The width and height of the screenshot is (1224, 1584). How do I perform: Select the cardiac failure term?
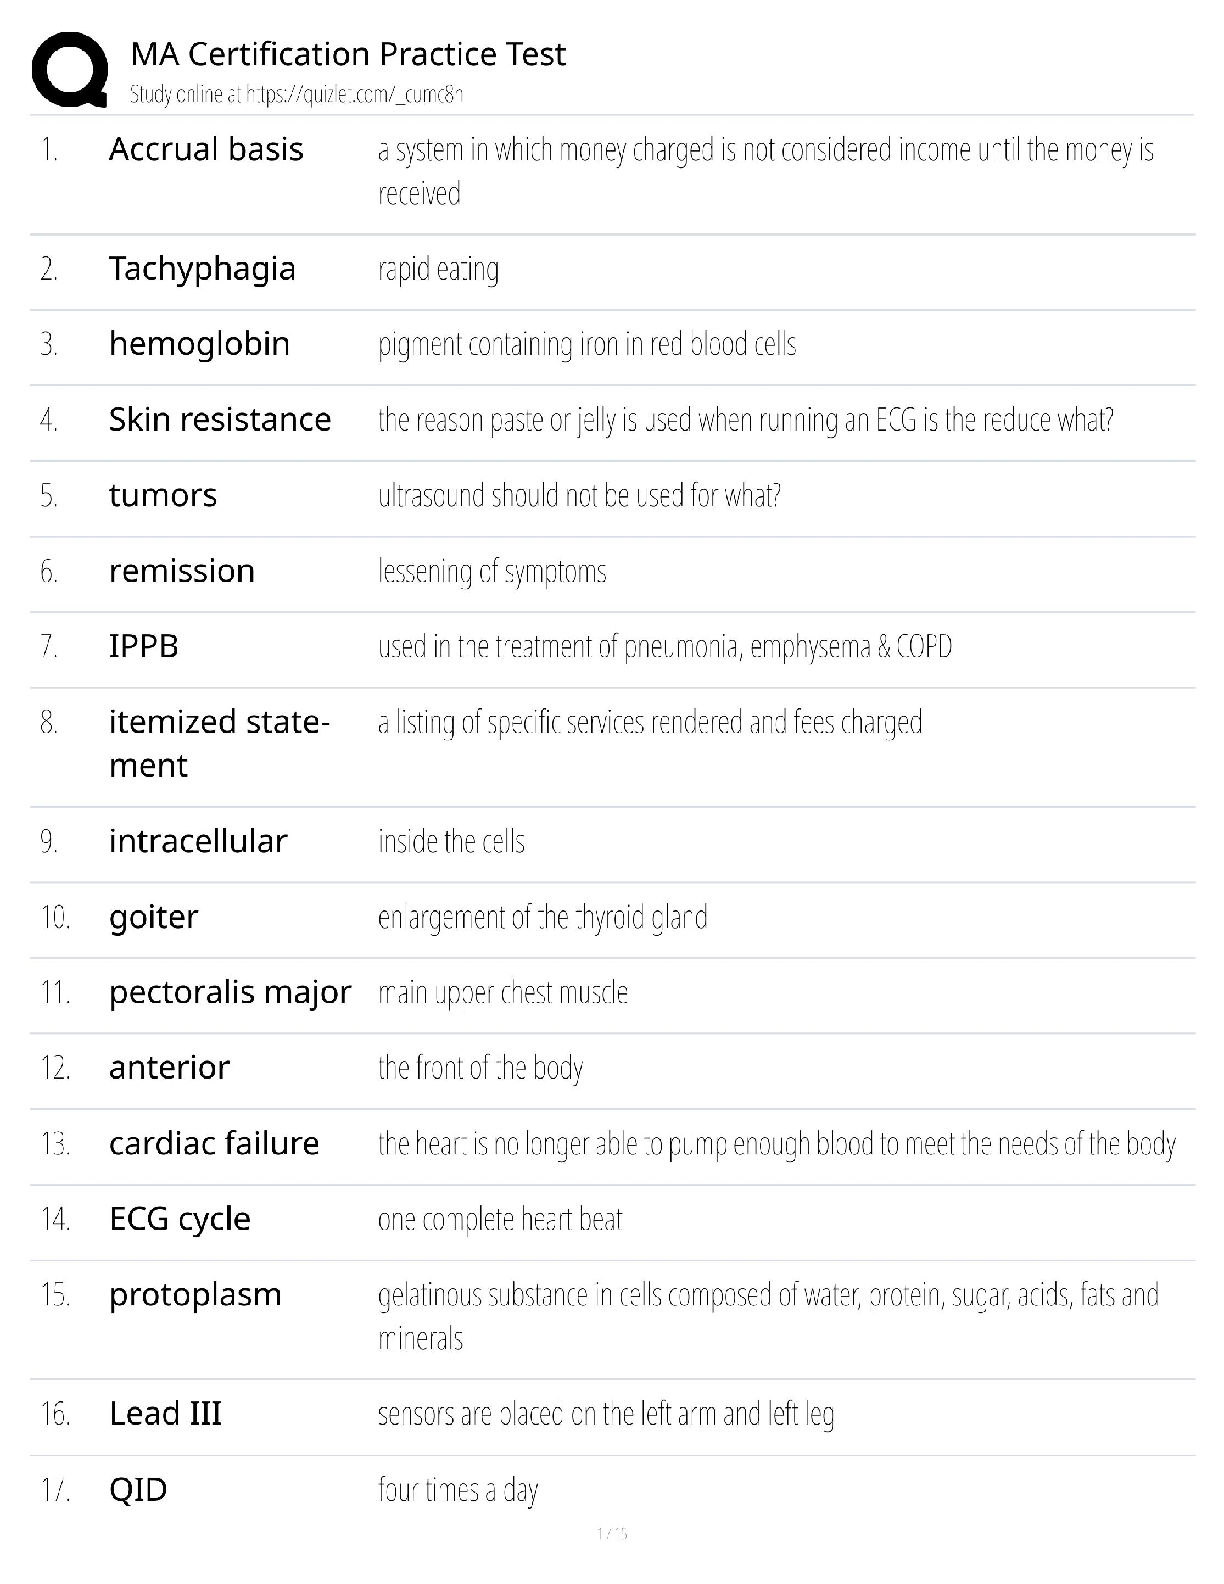pyautogui.click(x=214, y=1143)
